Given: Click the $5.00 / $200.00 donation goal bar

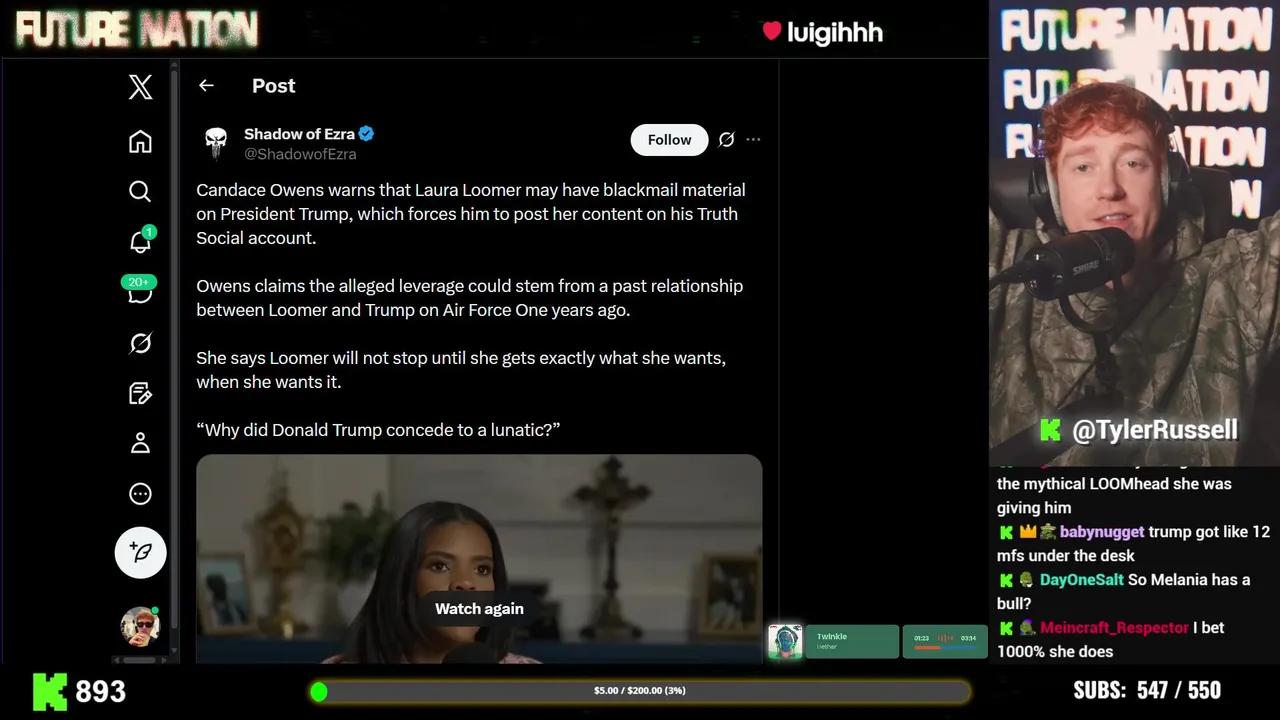Looking at the screenshot, I should pyautogui.click(x=640, y=691).
